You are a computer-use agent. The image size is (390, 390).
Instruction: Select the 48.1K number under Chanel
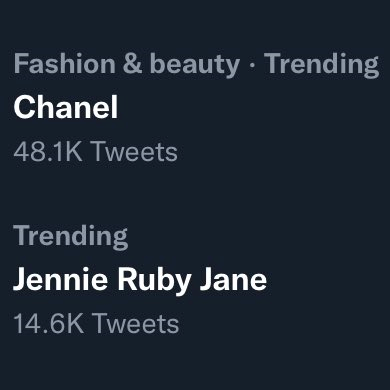(48, 152)
